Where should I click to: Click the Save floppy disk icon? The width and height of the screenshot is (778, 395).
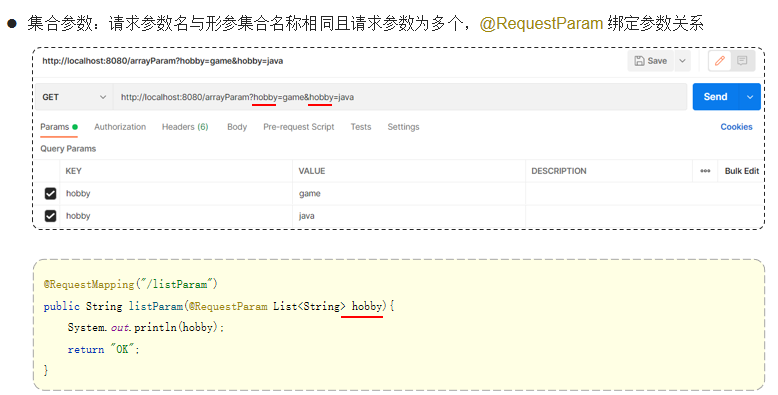click(640, 61)
